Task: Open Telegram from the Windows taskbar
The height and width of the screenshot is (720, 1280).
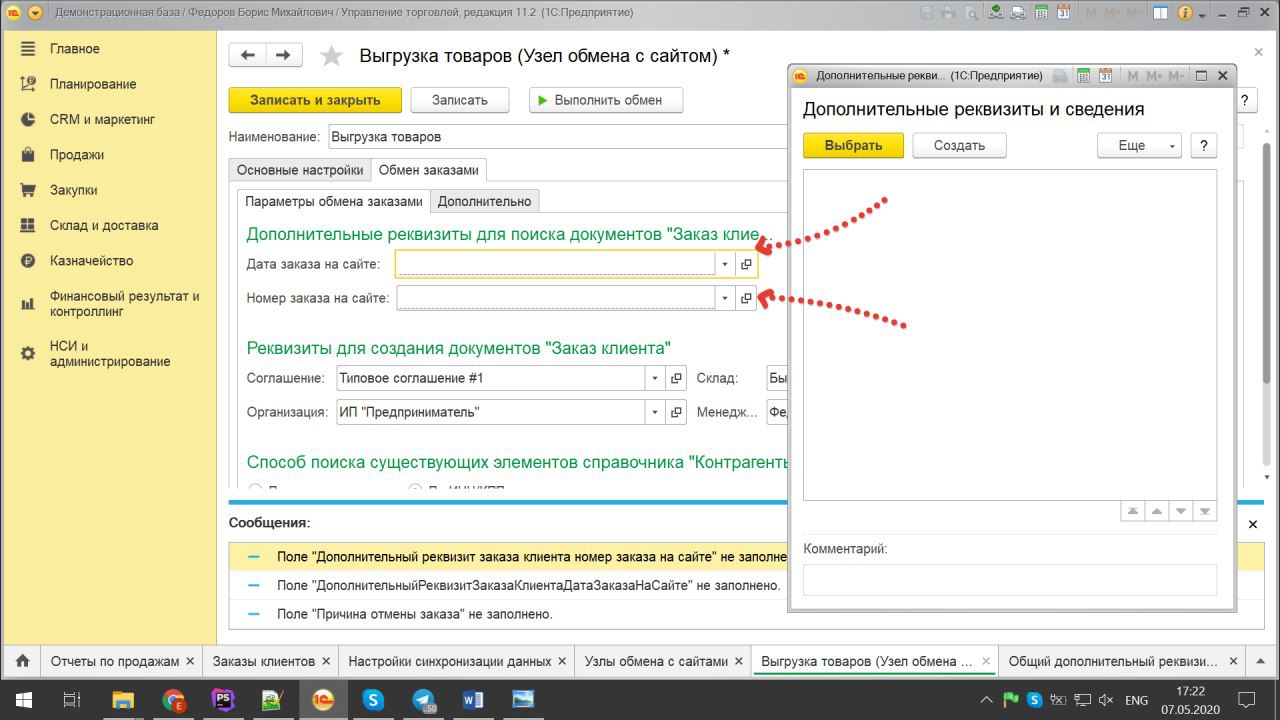Action: (424, 699)
